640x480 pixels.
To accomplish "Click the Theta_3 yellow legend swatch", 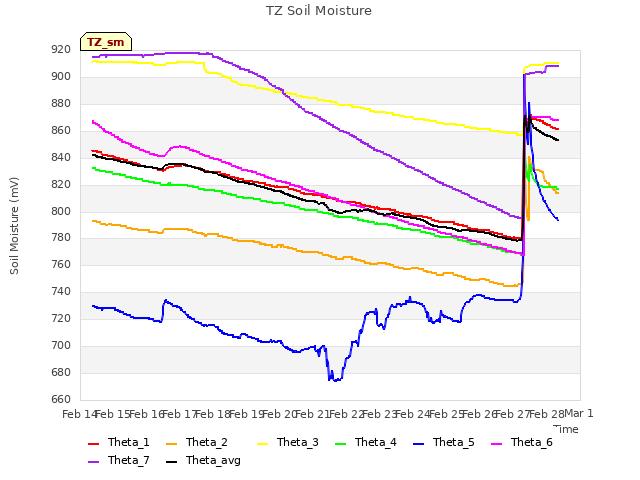I will tap(262, 443).
